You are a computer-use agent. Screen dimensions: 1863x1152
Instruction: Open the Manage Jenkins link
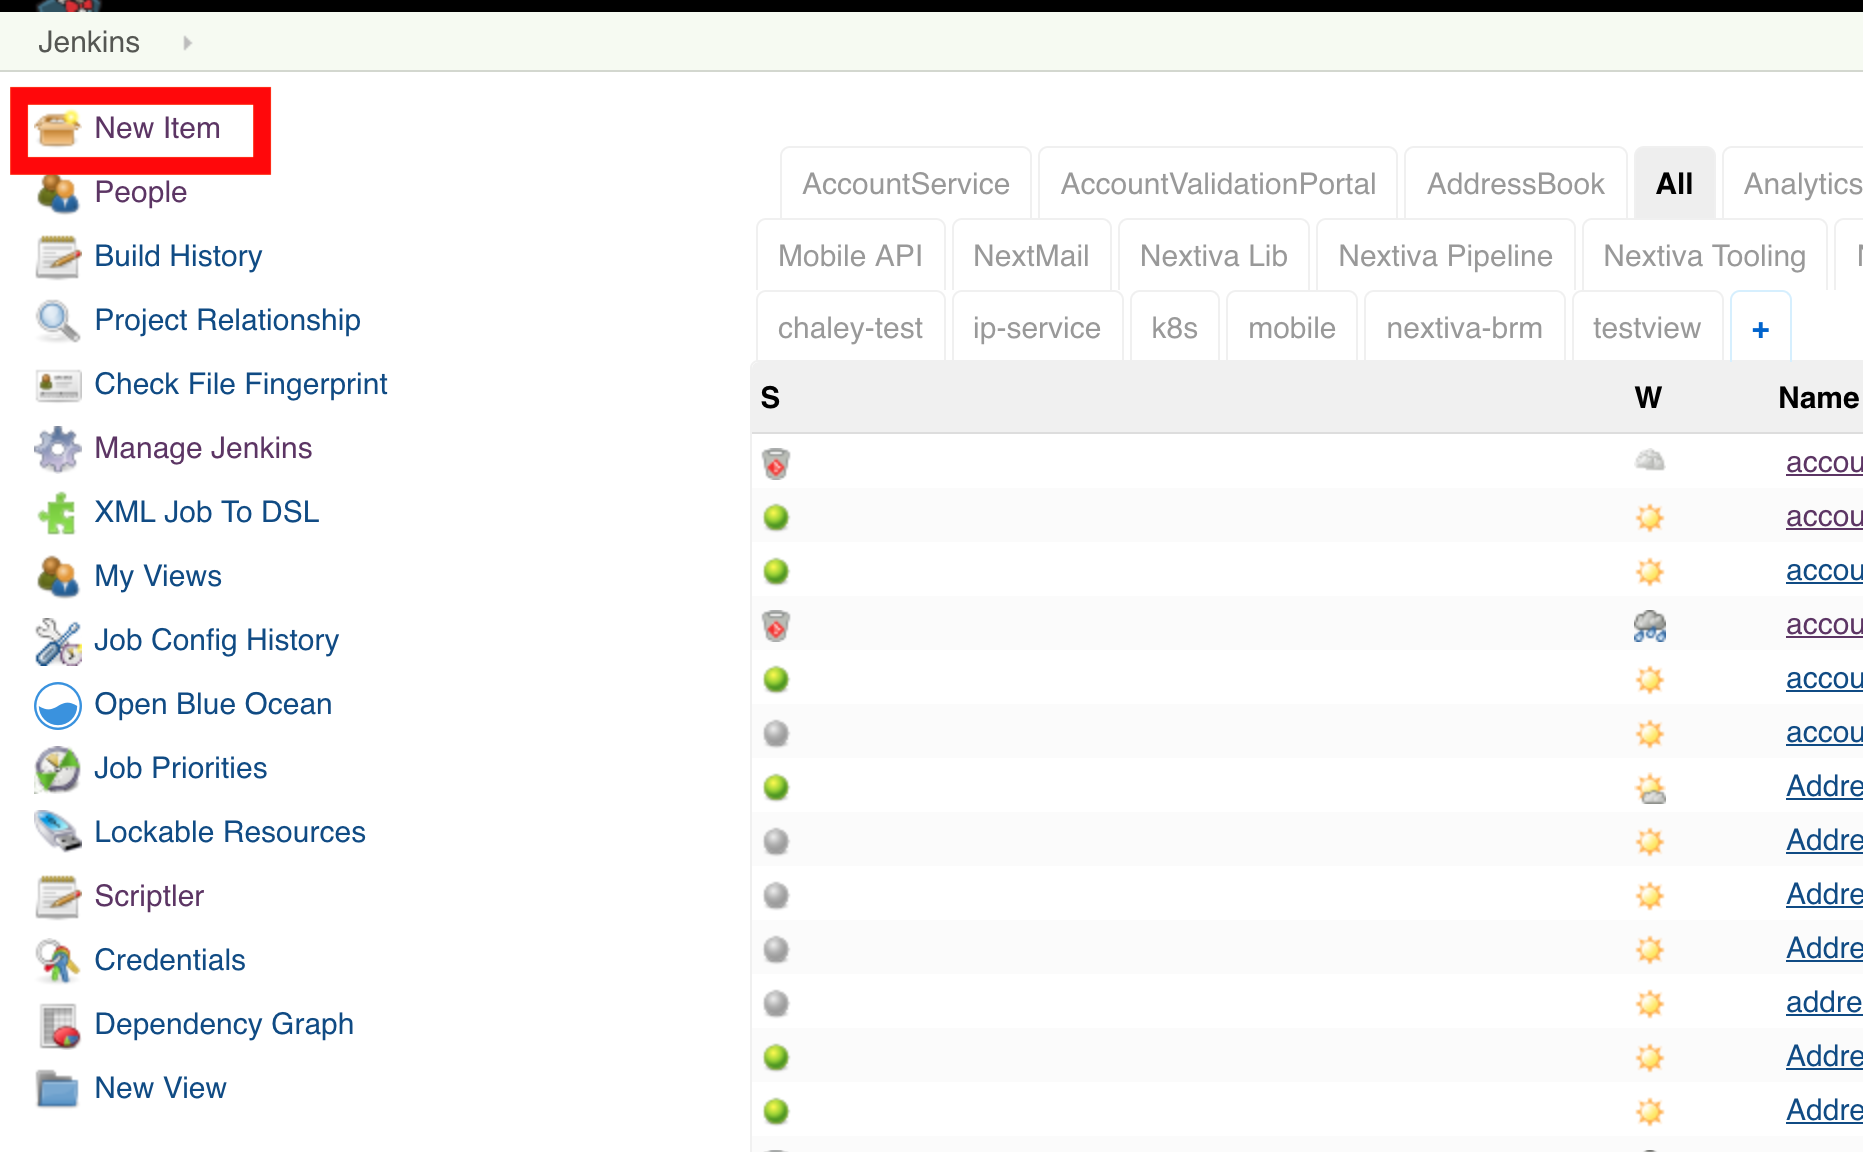pos(203,448)
